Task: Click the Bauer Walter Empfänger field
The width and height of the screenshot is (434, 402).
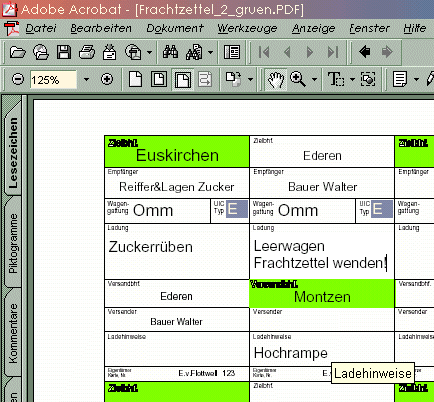Action: (322, 183)
